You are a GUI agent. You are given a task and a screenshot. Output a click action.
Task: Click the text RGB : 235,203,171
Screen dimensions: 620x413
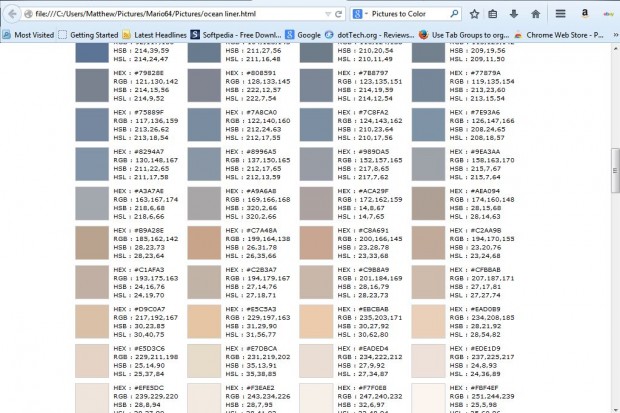click(x=370, y=318)
